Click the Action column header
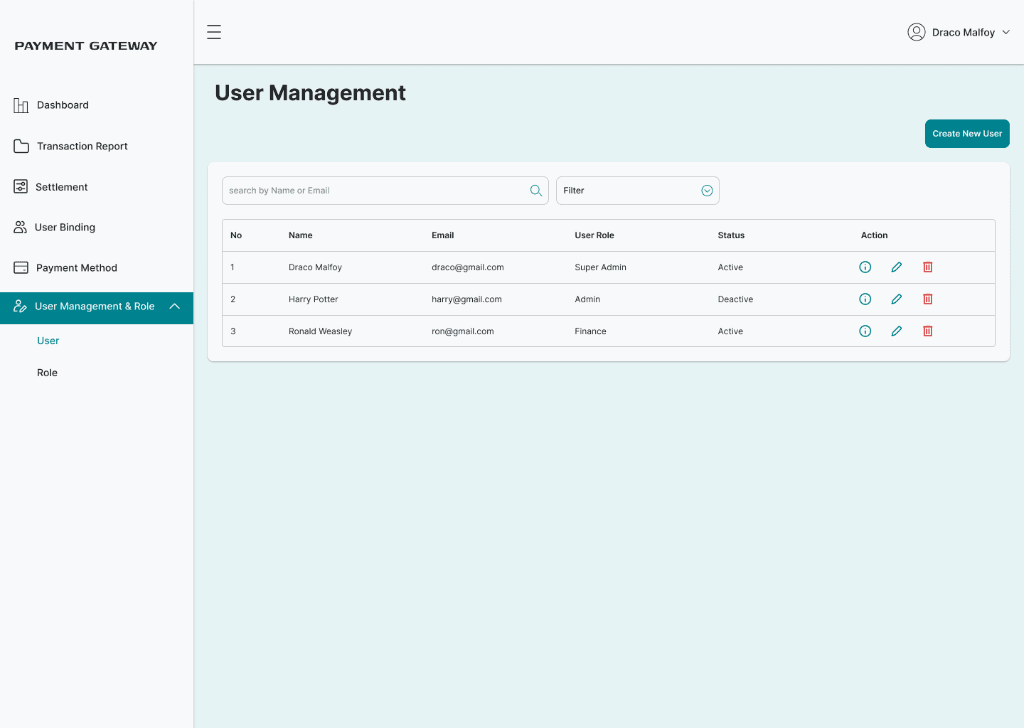1024x728 pixels. (x=874, y=235)
